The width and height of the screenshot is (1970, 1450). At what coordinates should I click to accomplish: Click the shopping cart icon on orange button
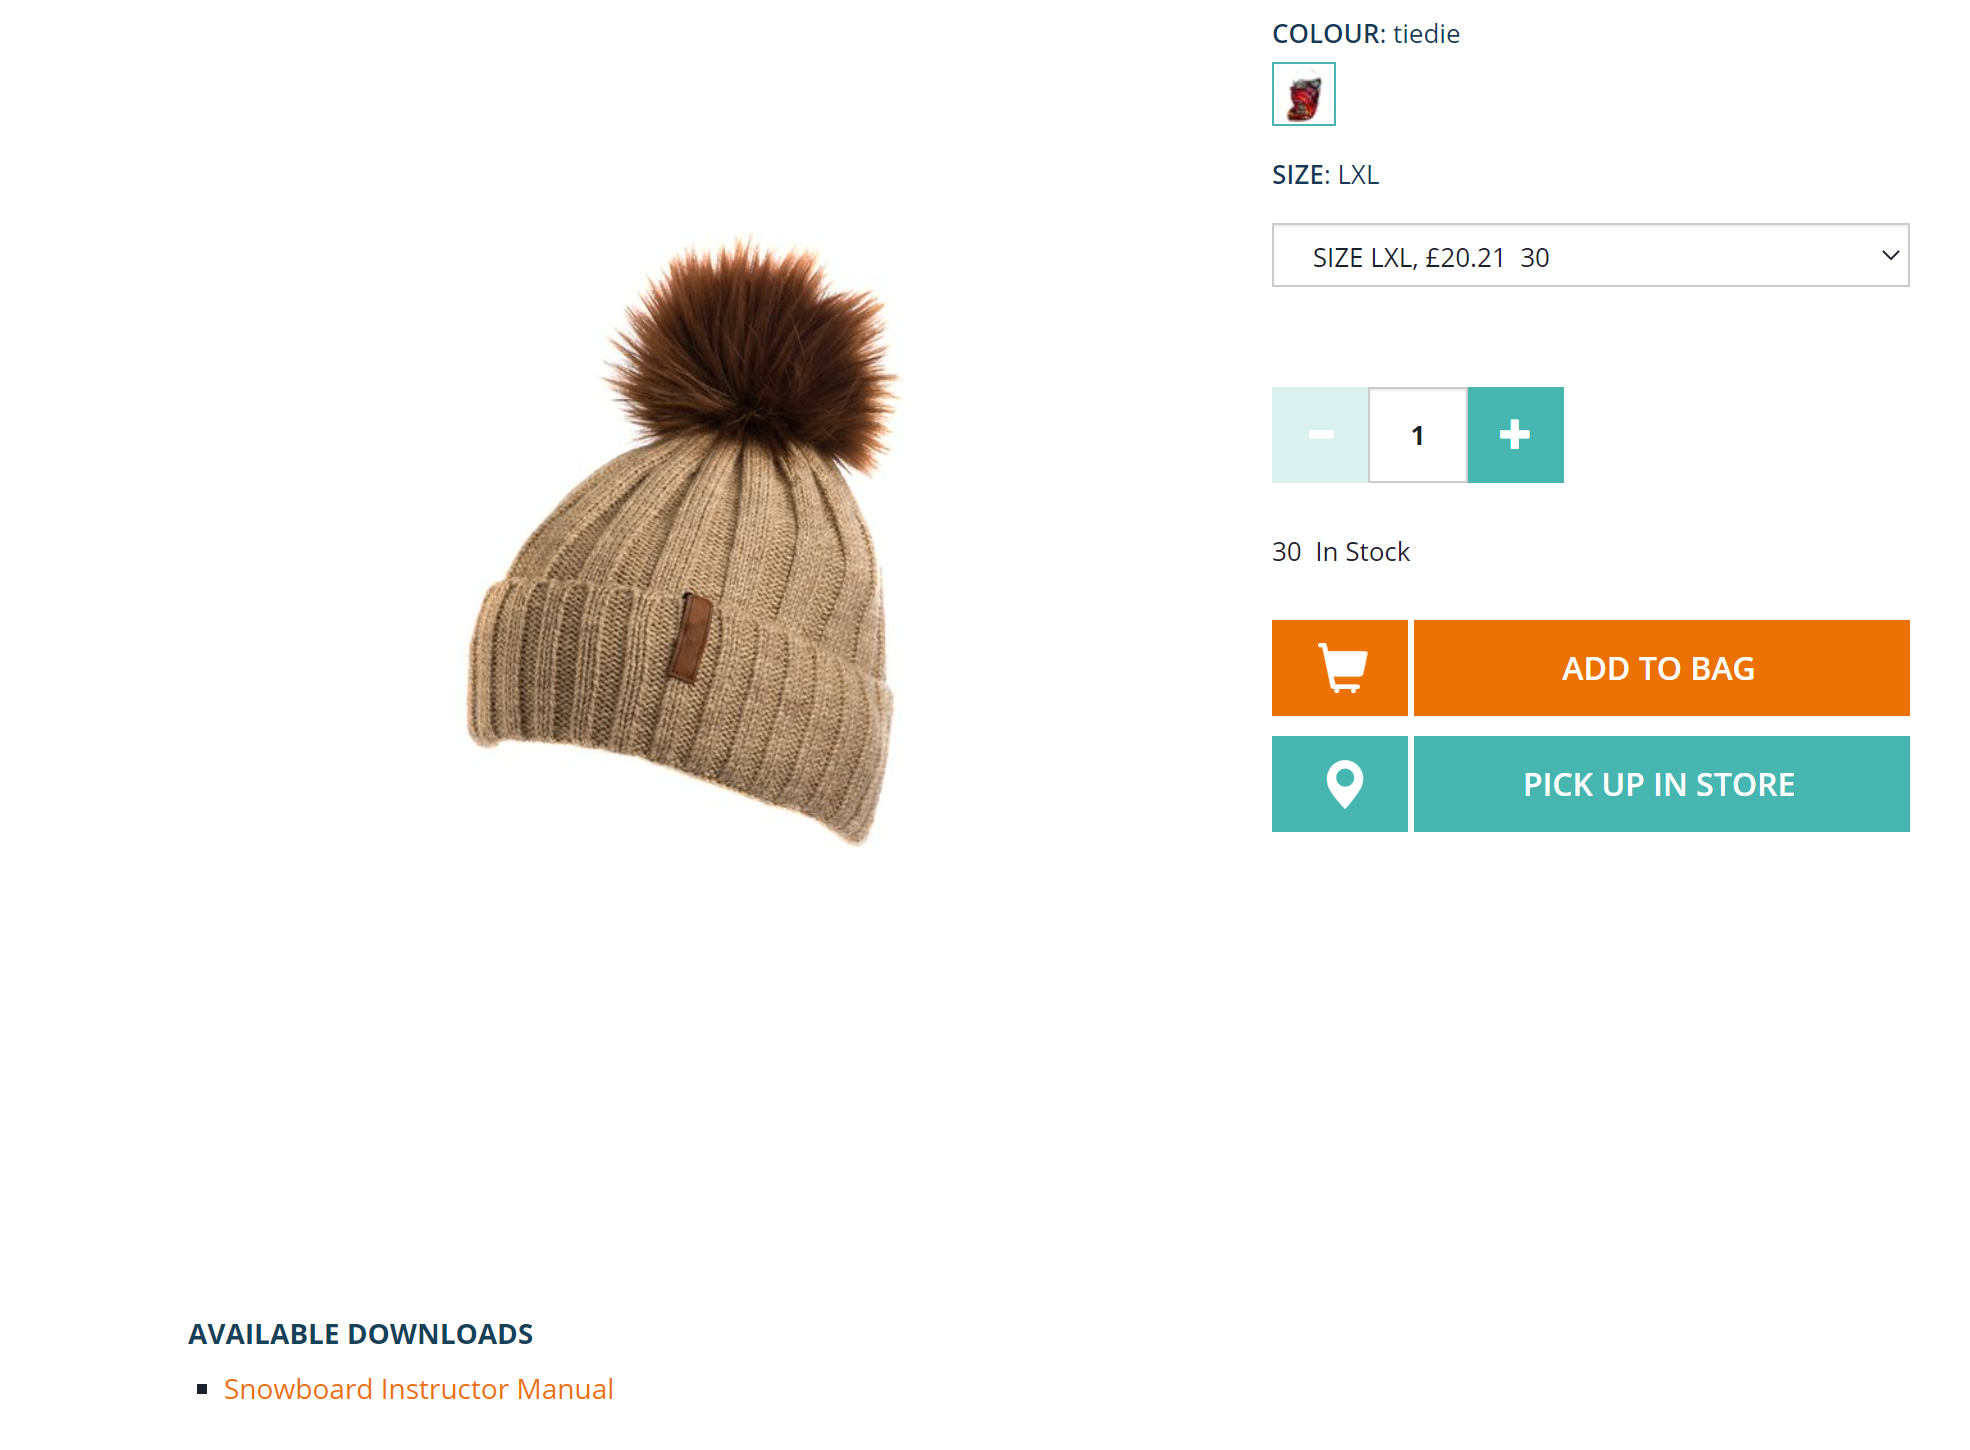coord(1341,667)
